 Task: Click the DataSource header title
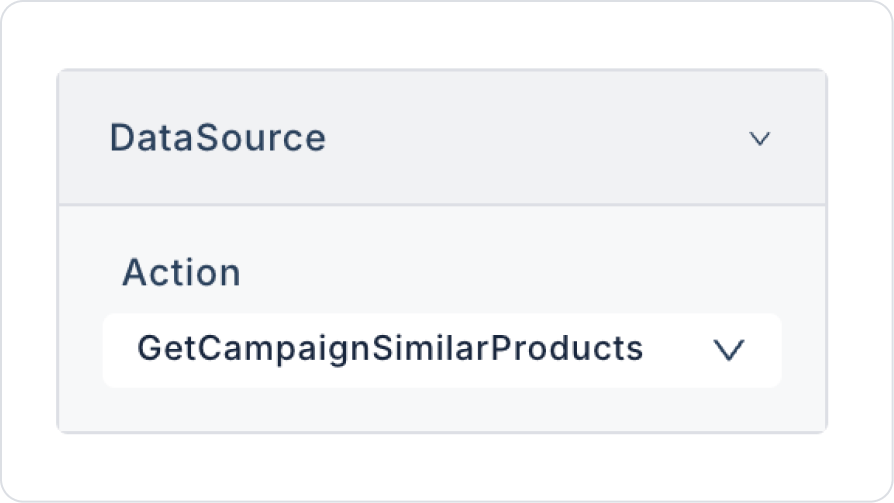pyautogui.click(x=217, y=138)
